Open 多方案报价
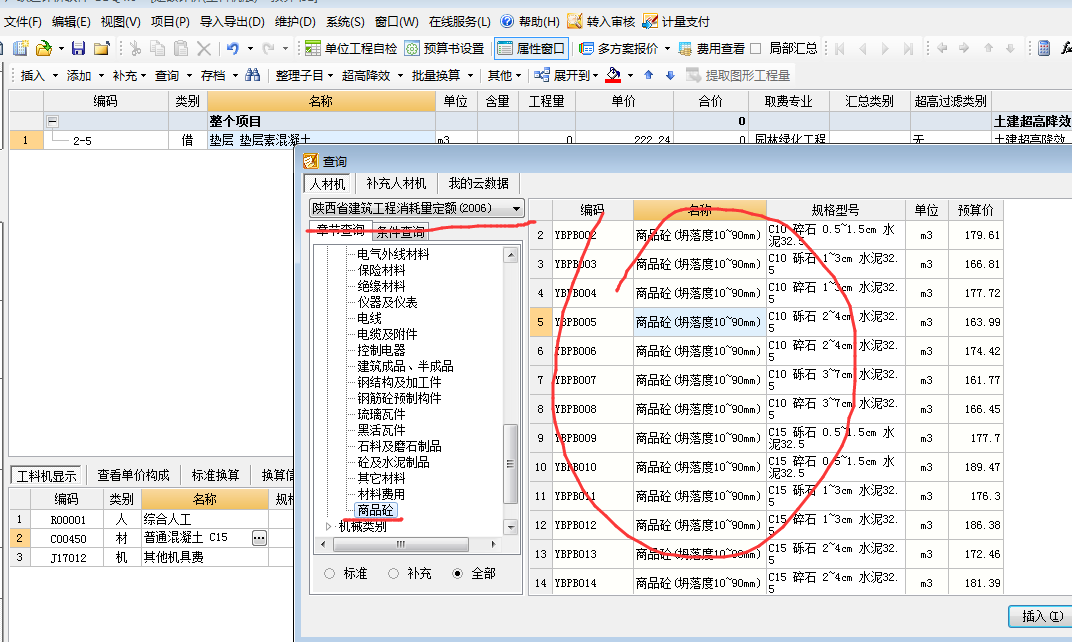 click(x=619, y=49)
